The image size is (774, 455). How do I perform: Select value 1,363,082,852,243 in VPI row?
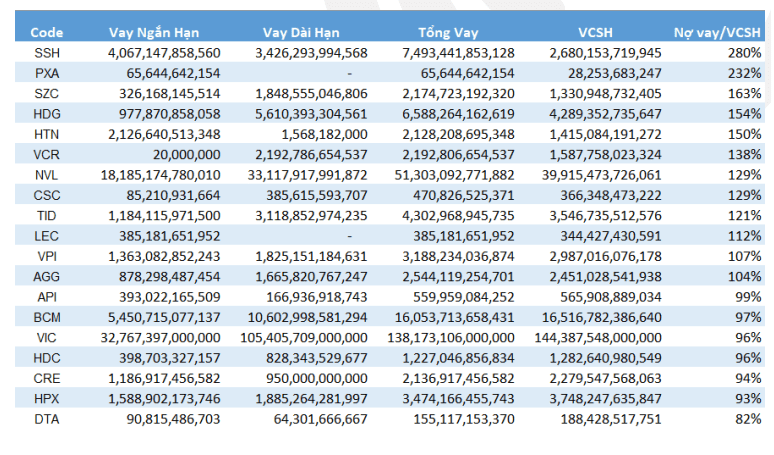click(164, 257)
